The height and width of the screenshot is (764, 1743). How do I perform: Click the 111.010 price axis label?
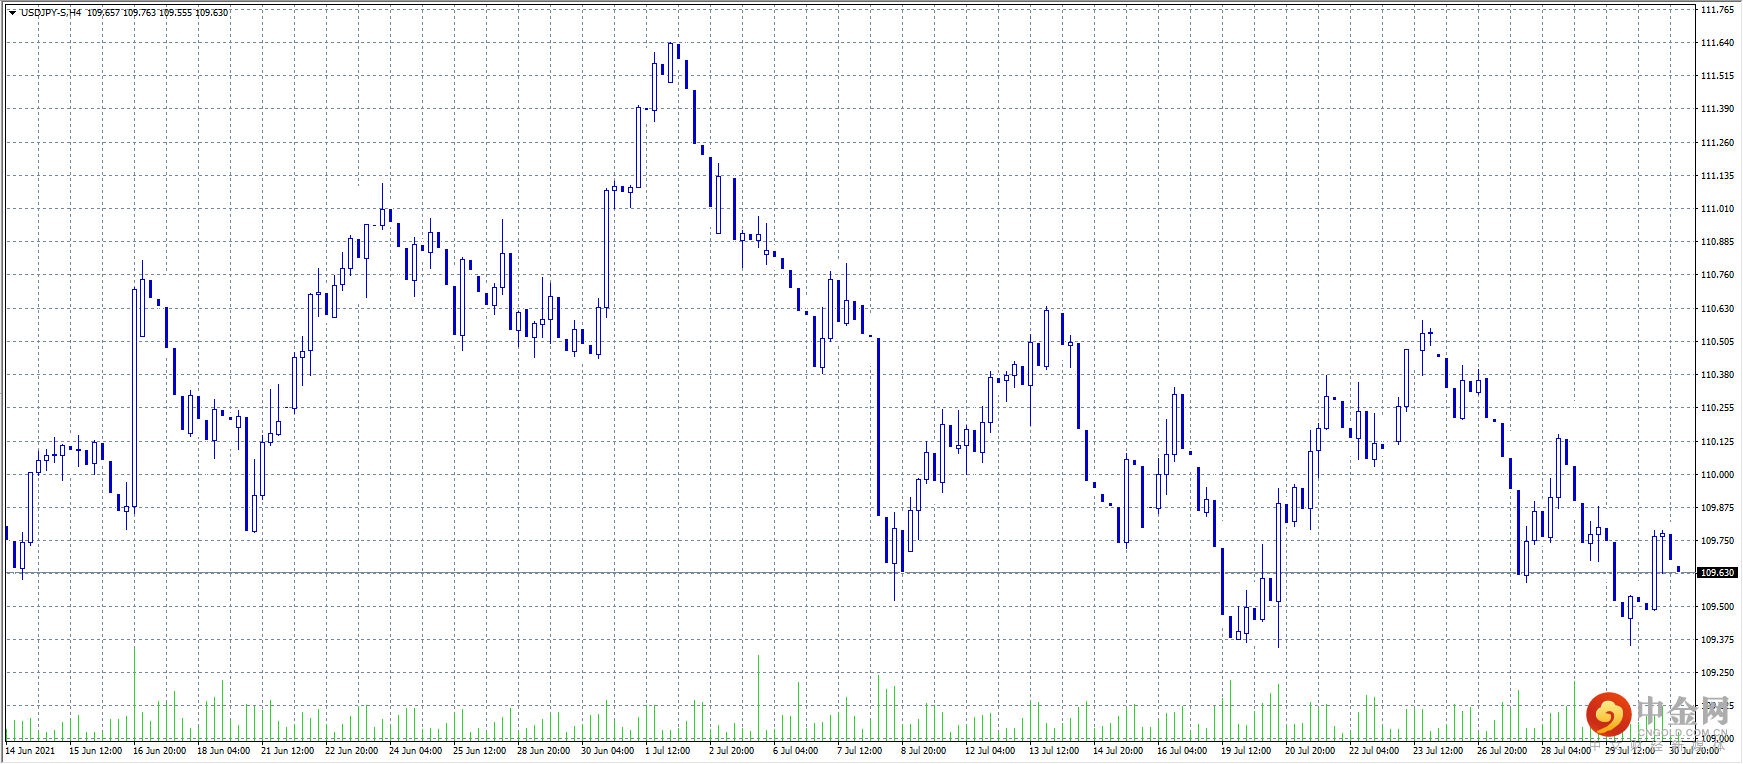pyautogui.click(x=1717, y=209)
